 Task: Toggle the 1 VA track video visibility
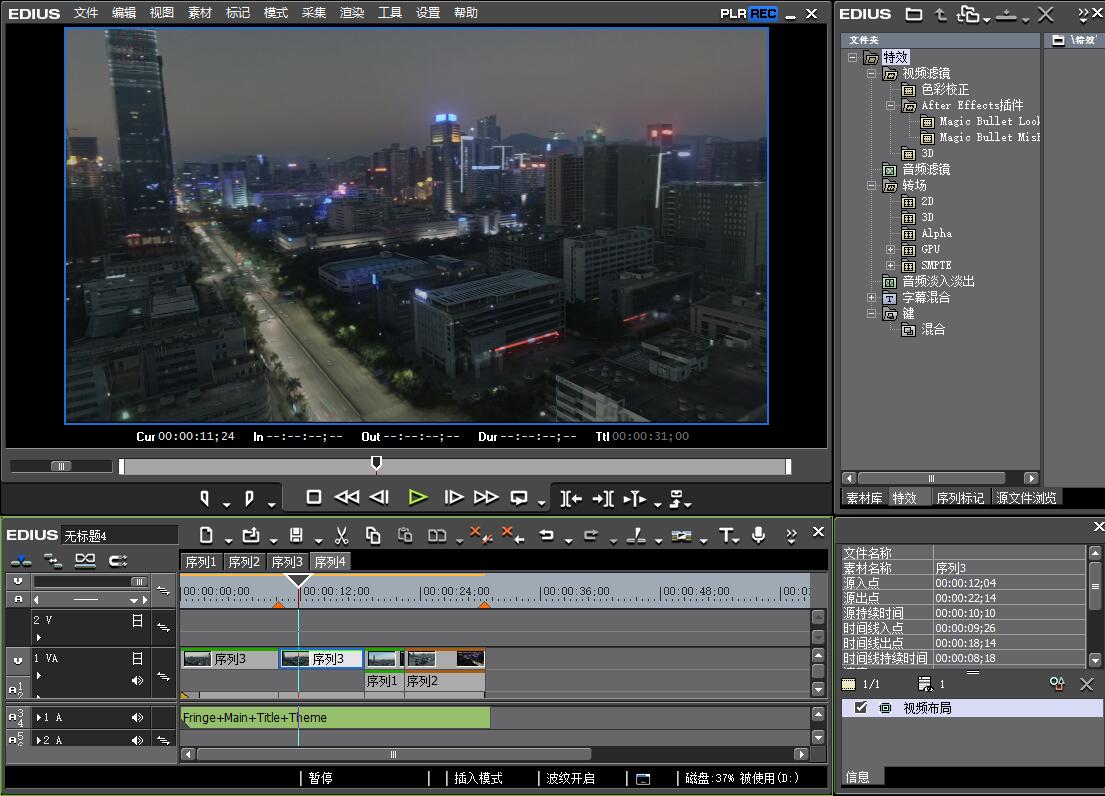pos(137,658)
